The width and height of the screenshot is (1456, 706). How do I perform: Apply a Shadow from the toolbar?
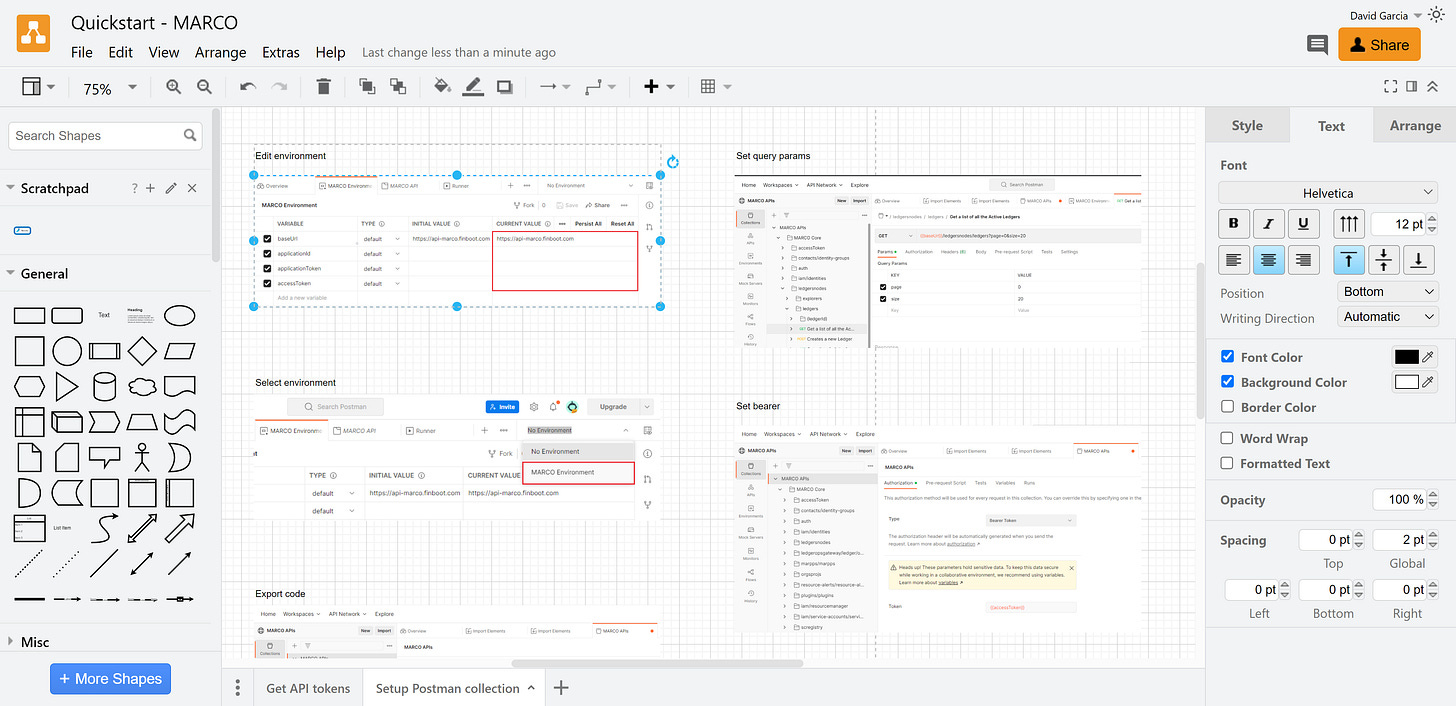tap(504, 87)
